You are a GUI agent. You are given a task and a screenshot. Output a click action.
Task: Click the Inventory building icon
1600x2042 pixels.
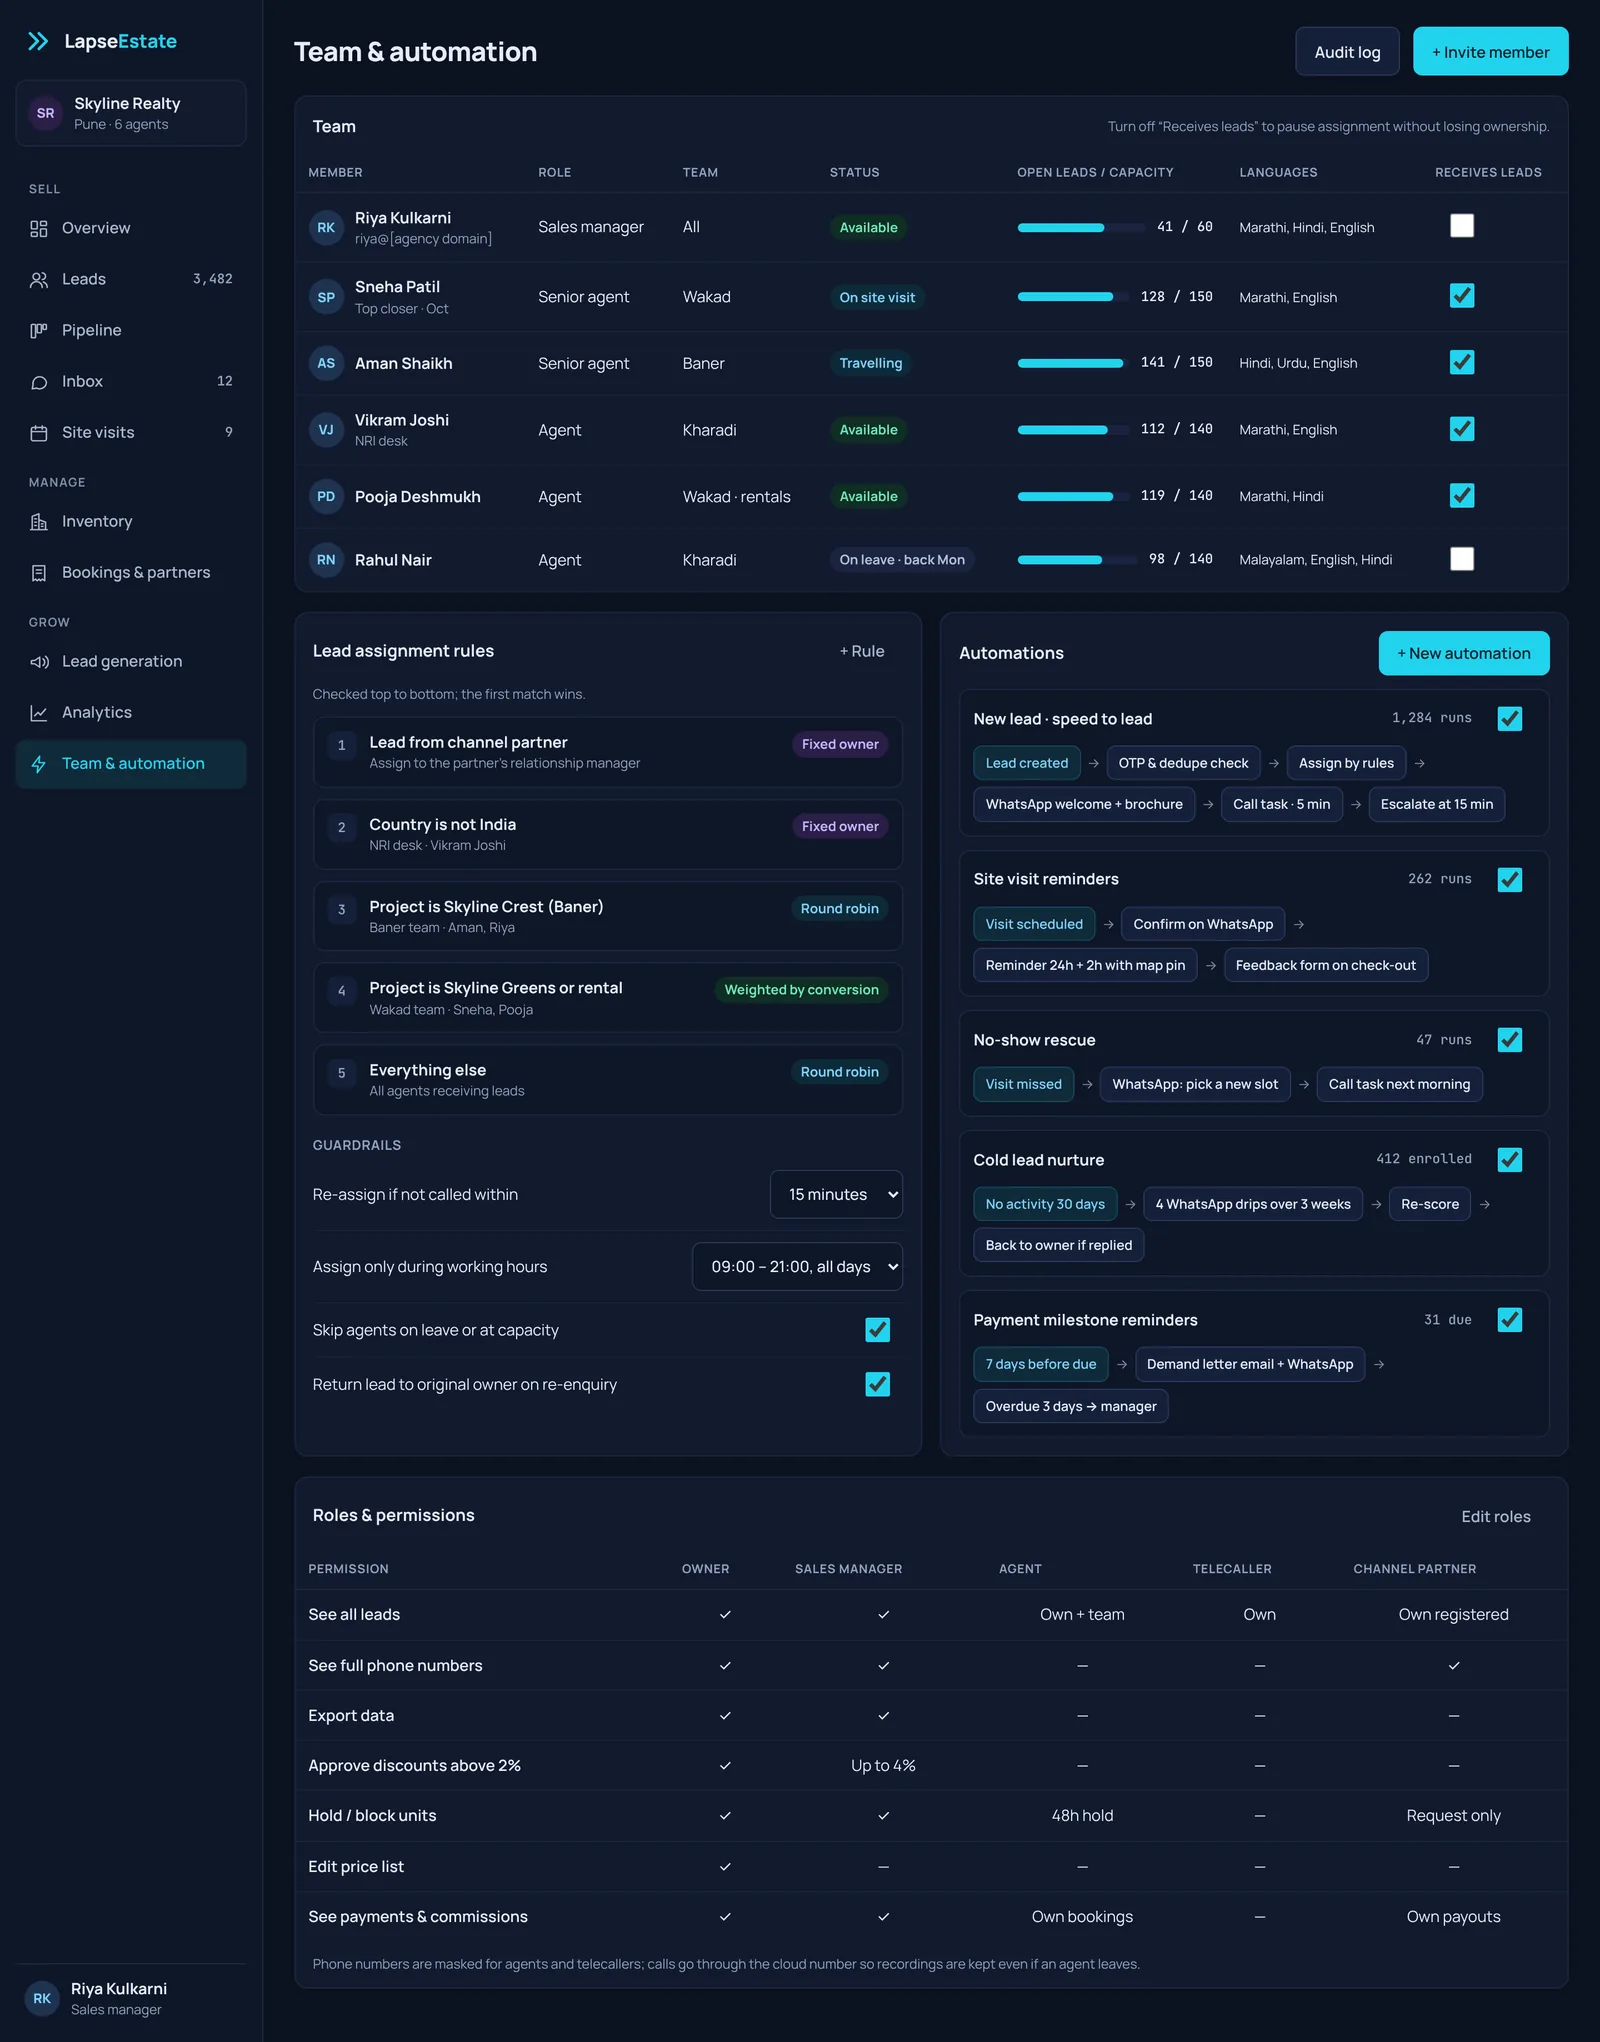pyautogui.click(x=39, y=521)
